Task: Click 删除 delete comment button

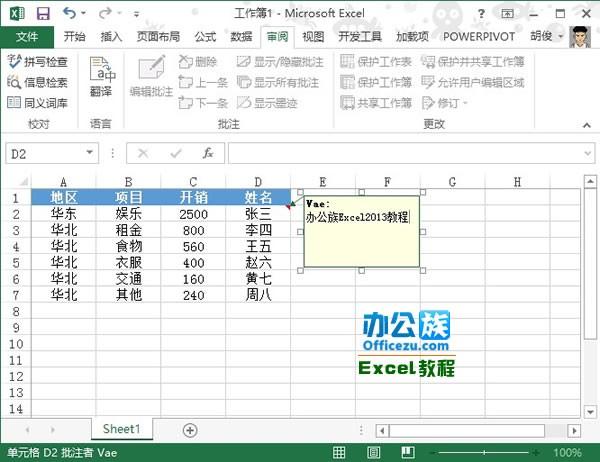Action: tap(198, 62)
